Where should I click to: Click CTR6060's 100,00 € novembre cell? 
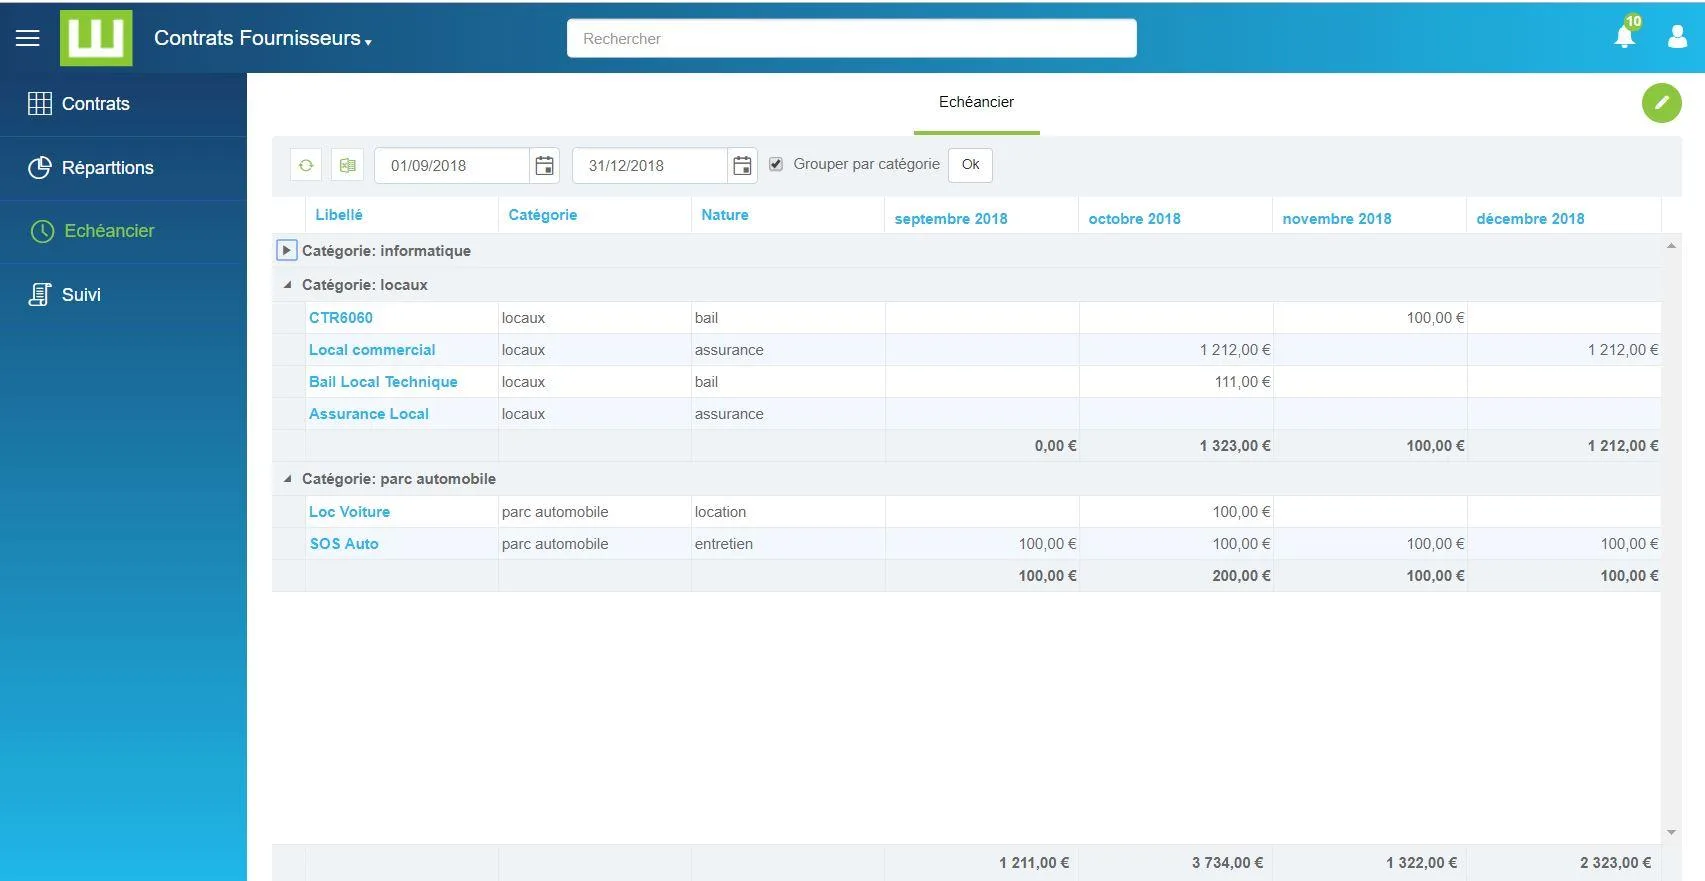click(1370, 318)
